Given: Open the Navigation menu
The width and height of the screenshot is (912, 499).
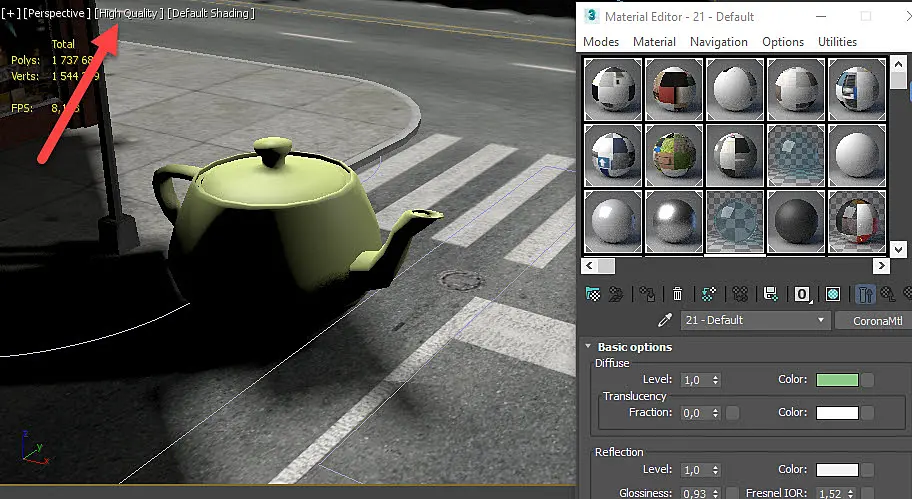Looking at the screenshot, I should [x=719, y=42].
